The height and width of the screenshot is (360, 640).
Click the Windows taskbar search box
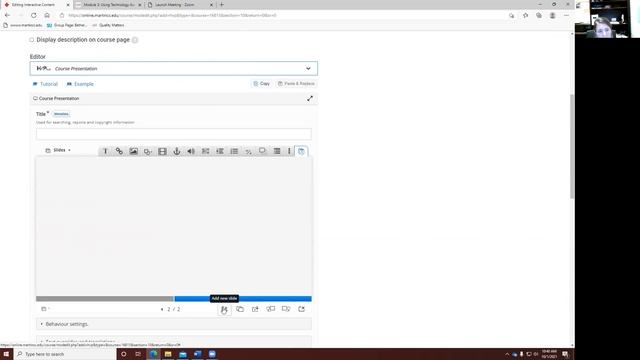click(65, 354)
